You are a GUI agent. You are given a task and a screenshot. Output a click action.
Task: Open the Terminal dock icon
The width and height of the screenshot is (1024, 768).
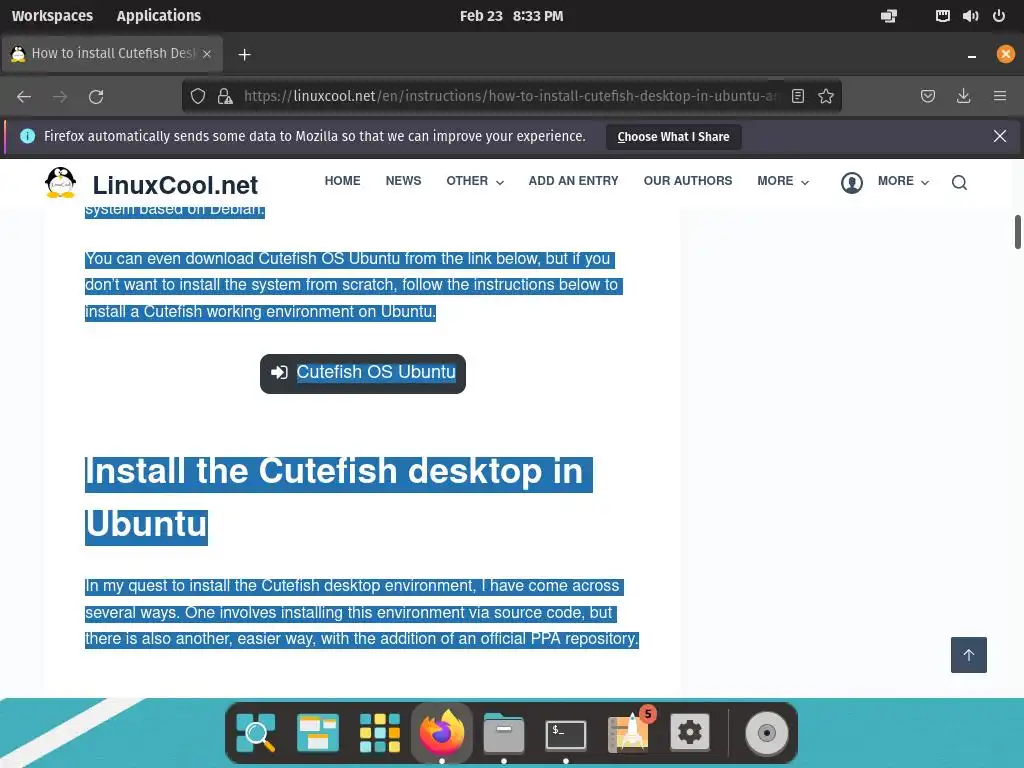(x=566, y=735)
